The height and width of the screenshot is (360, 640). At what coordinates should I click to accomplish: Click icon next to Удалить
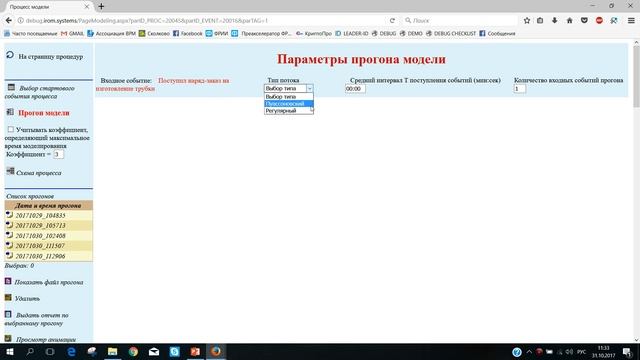click(8, 297)
